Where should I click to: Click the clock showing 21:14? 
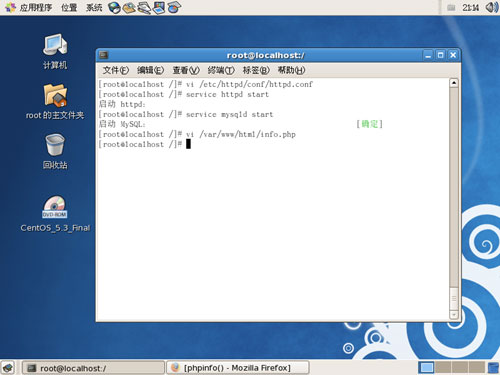click(470, 7)
